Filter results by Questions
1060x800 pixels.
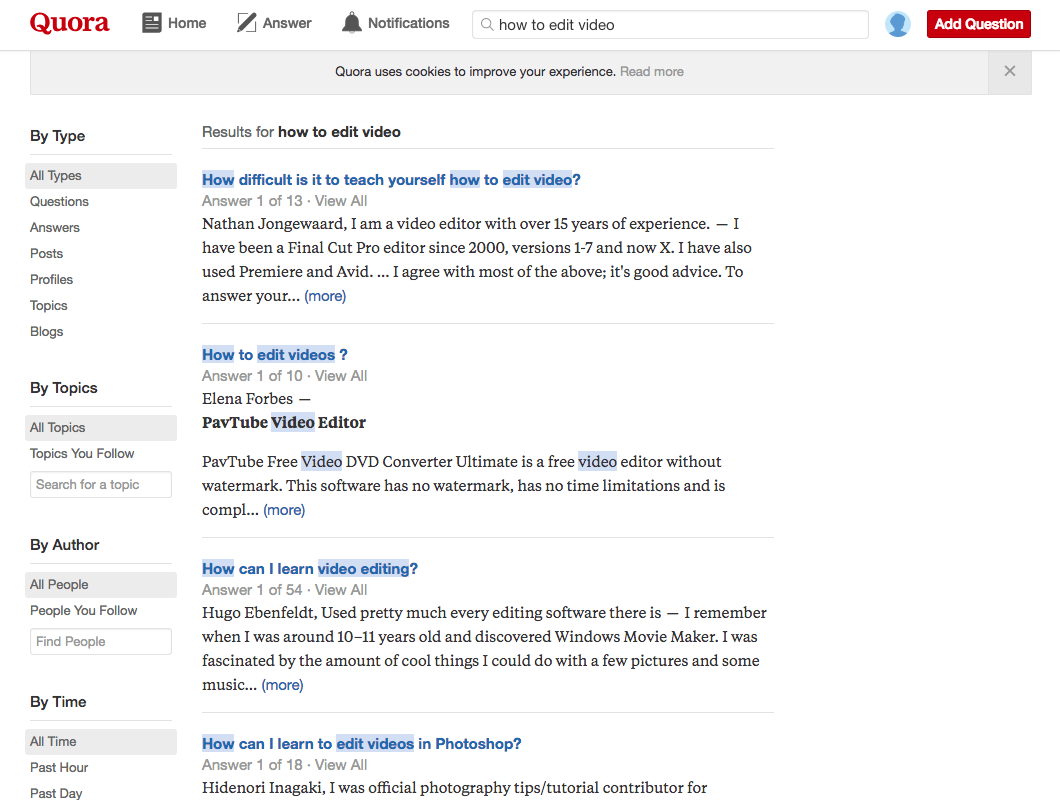pos(59,202)
